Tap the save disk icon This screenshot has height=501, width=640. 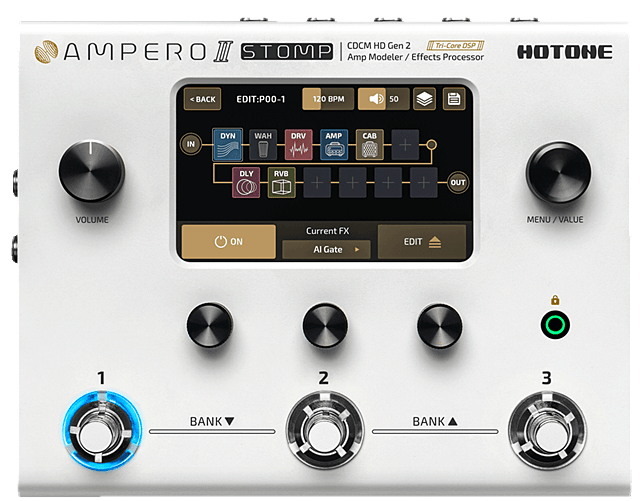[x=453, y=100]
